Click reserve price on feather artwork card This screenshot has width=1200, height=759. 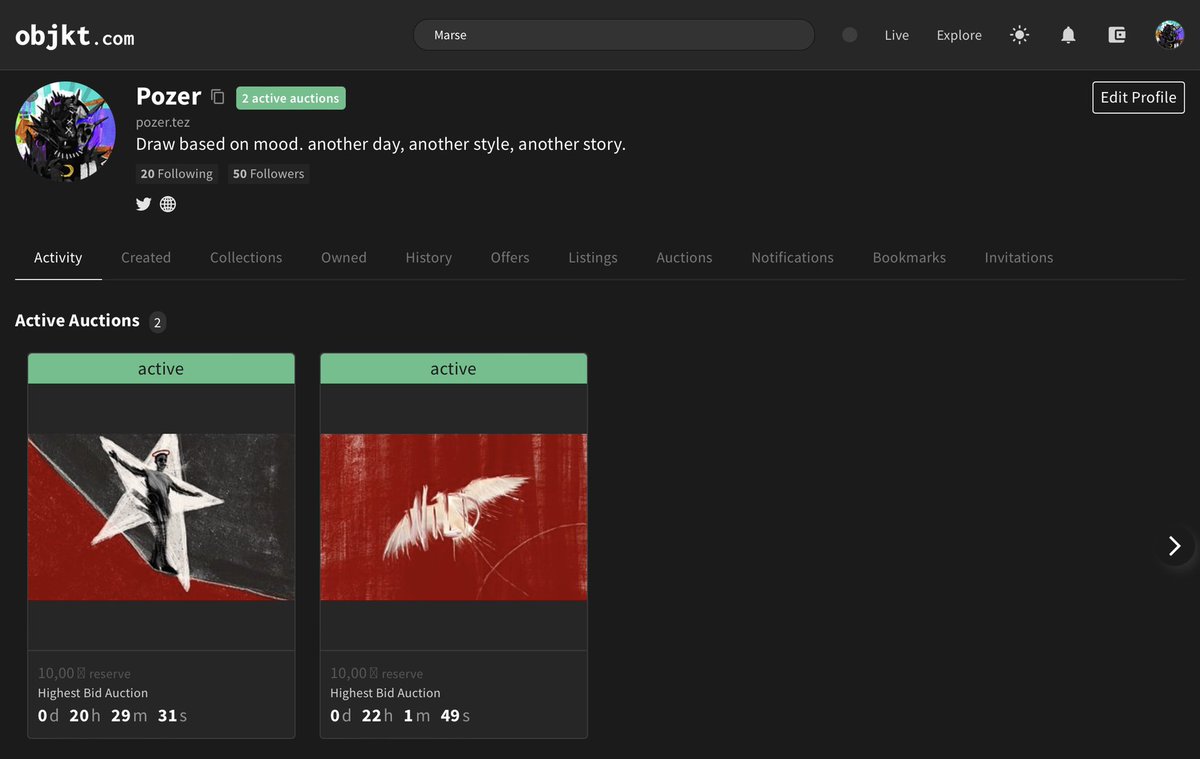tap(377, 673)
